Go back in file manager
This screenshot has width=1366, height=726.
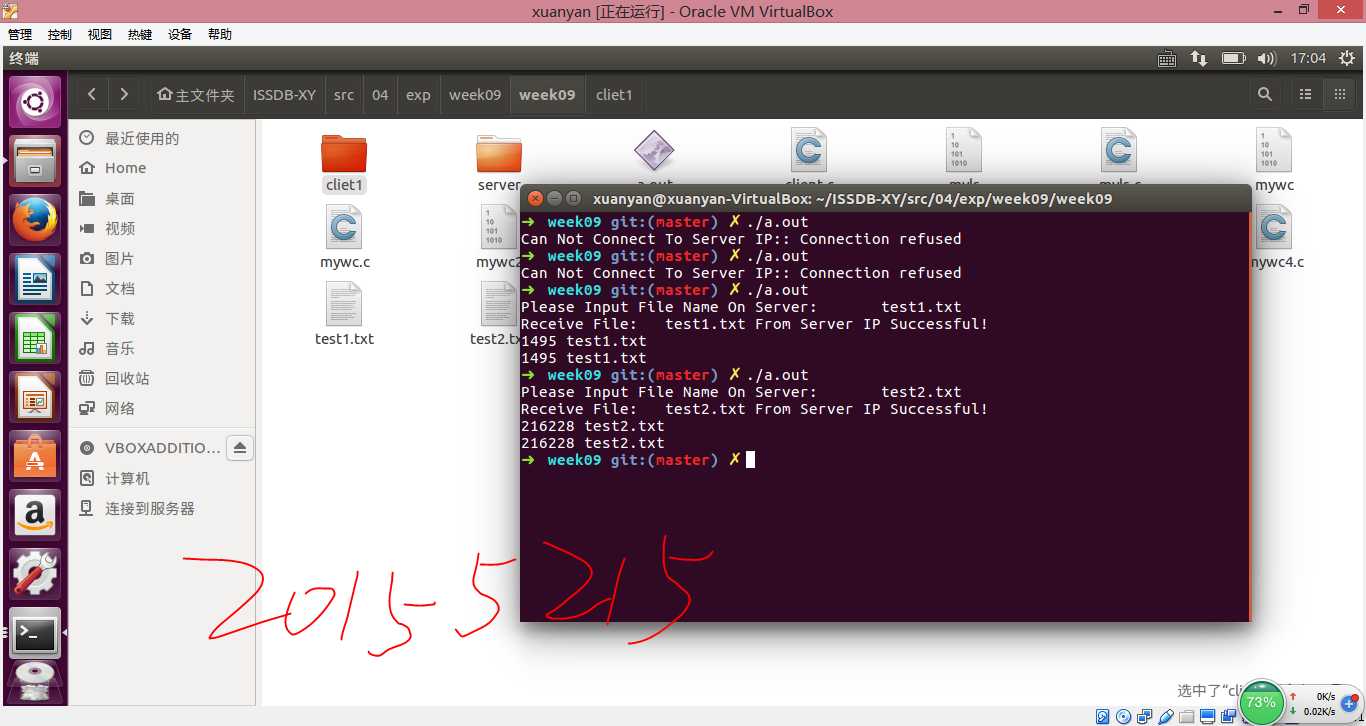click(92, 95)
